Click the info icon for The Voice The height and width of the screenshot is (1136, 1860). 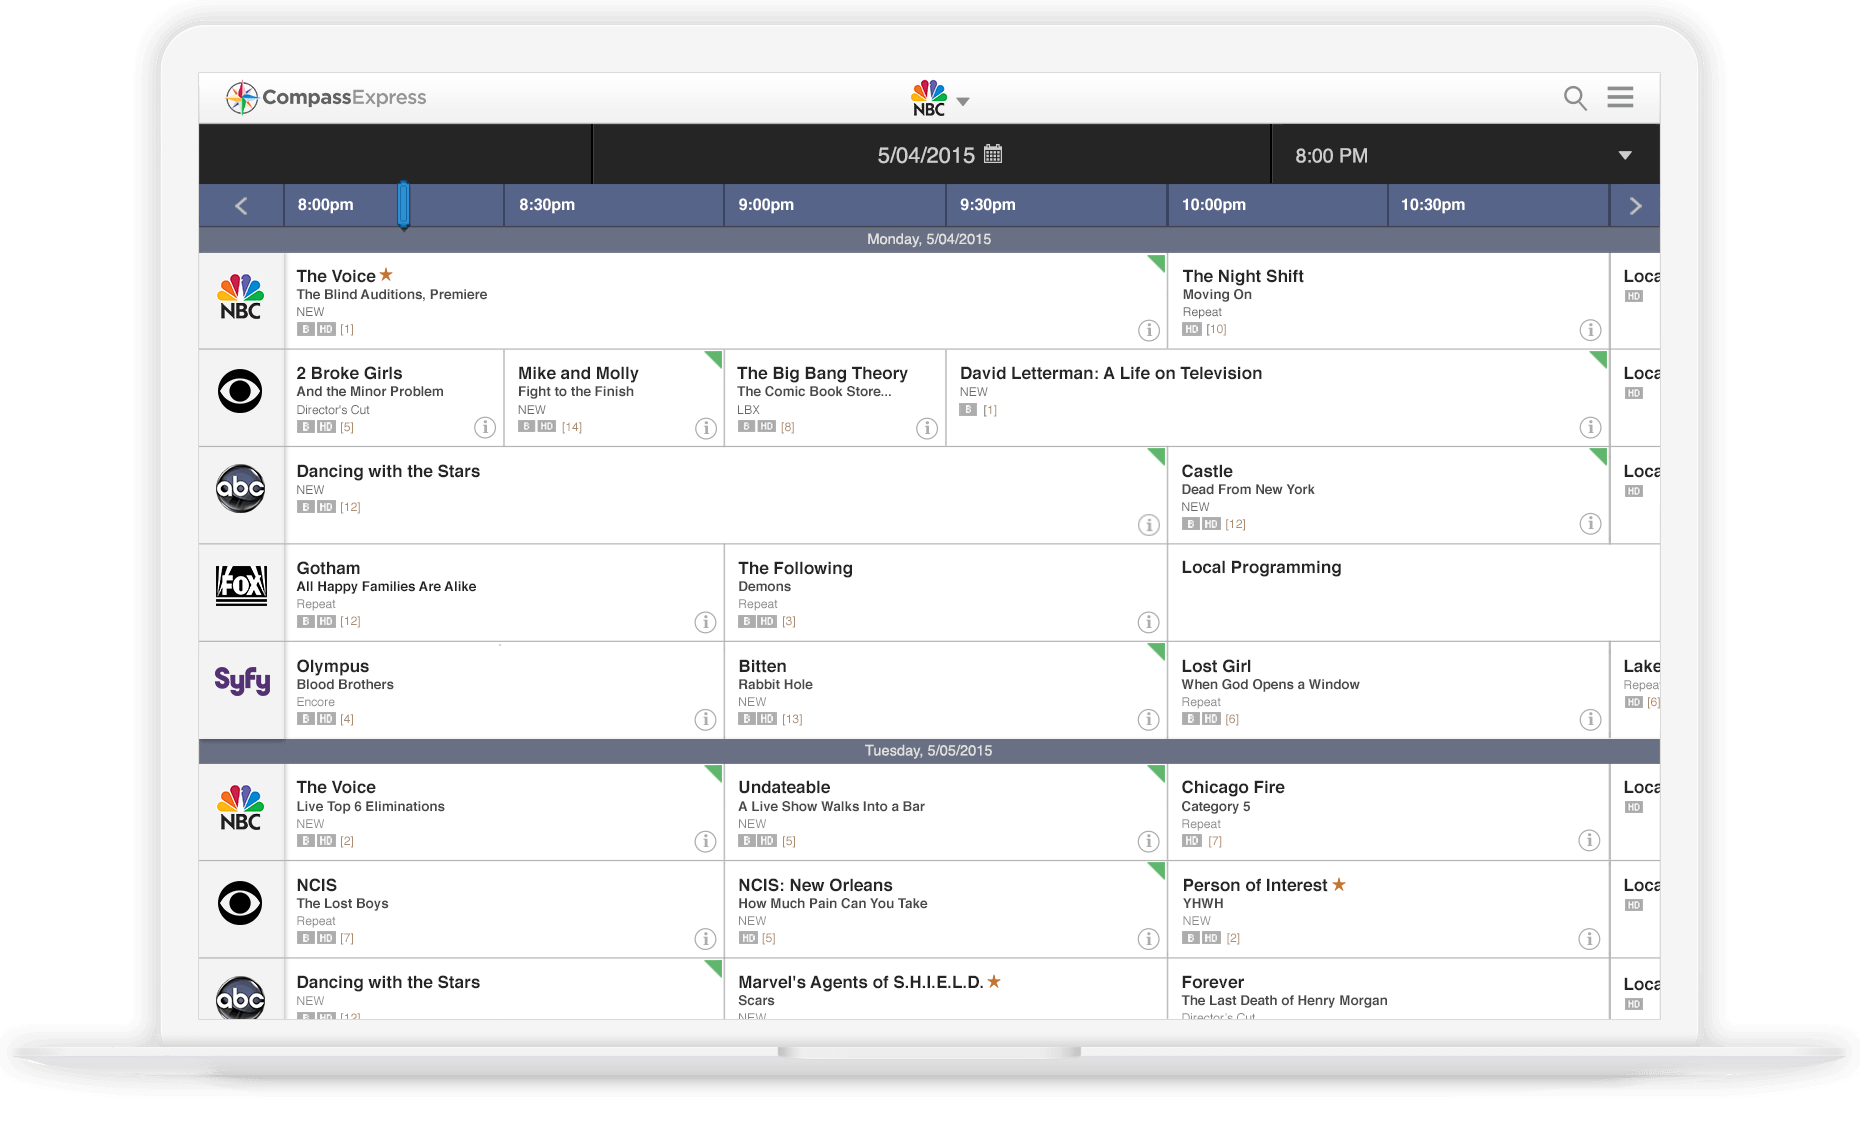[1148, 330]
